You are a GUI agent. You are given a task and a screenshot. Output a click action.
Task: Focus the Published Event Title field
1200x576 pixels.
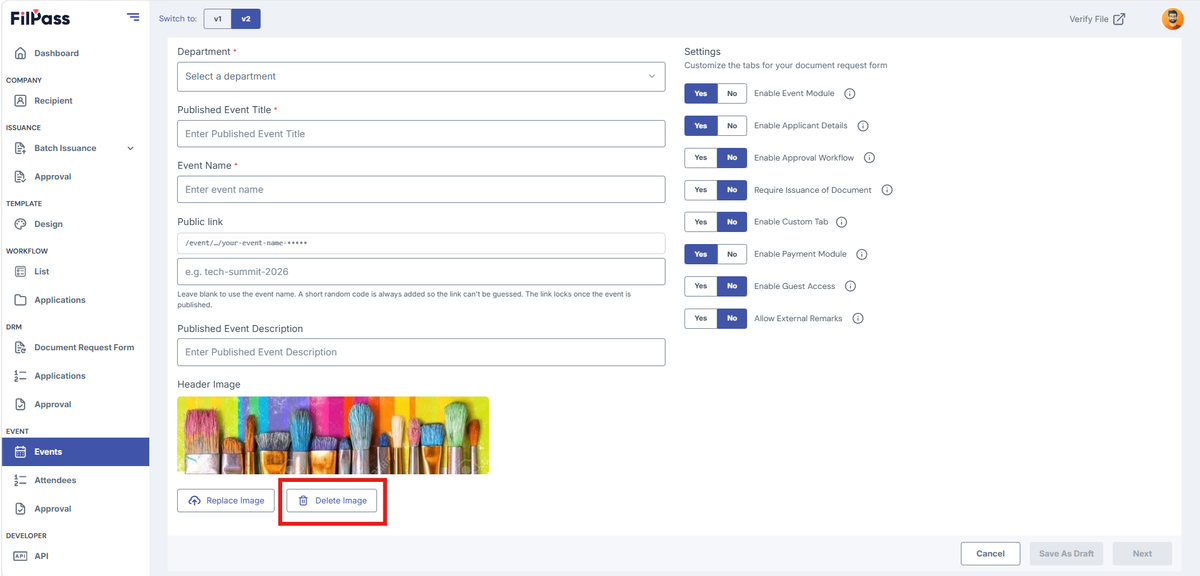pyautogui.click(x=421, y=134)
